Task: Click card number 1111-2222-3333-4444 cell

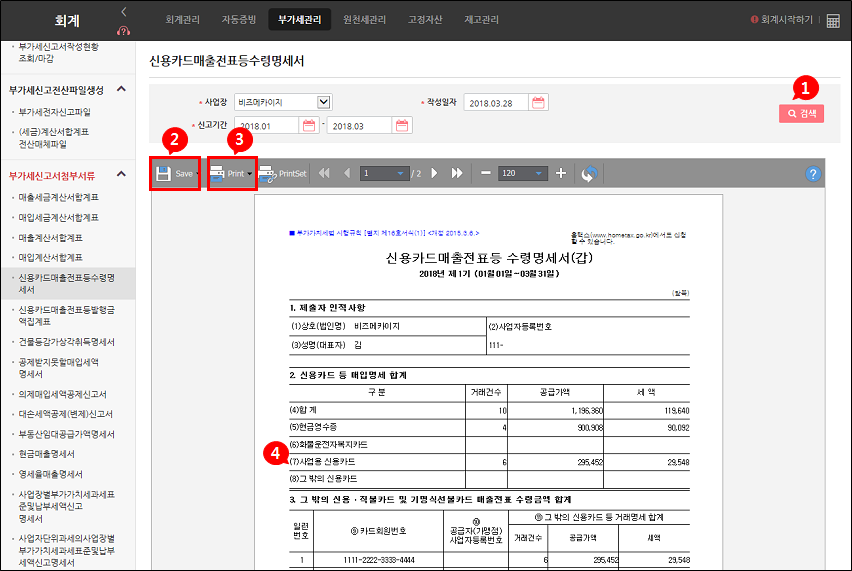Action: click(x=379, y=560)
